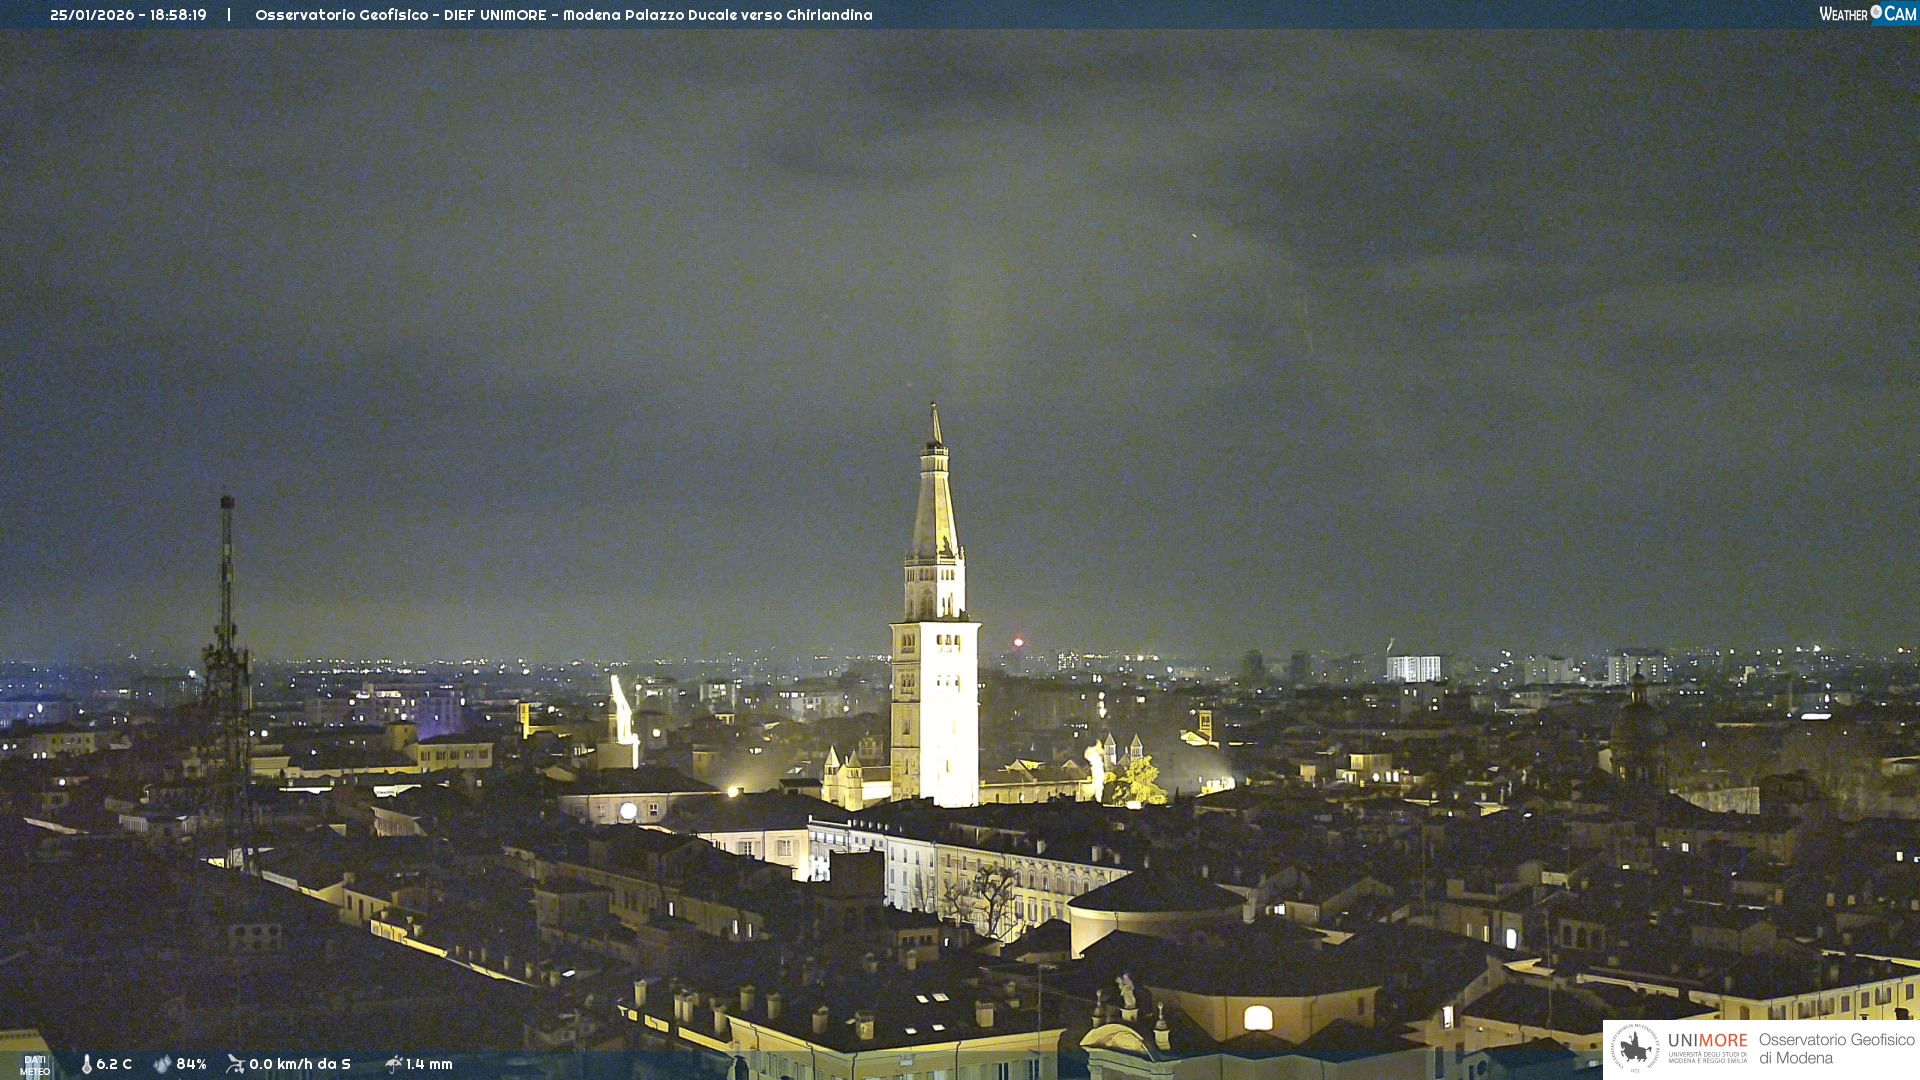Click the wind speed vane icon

click(x=235, y=1064)
